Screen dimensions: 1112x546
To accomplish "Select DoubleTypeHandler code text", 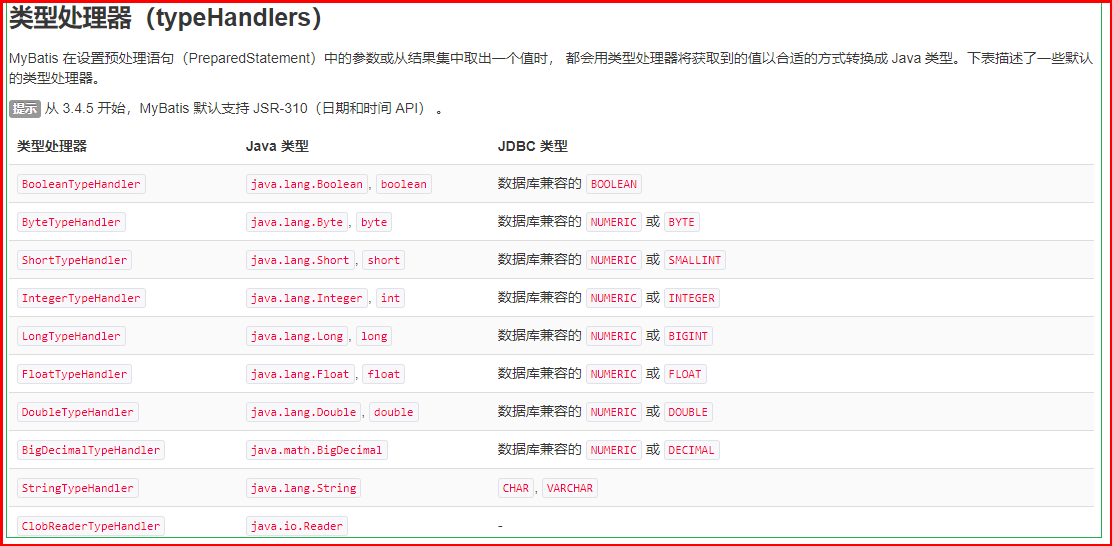I will pyautogui.click(x=78, y=412).
